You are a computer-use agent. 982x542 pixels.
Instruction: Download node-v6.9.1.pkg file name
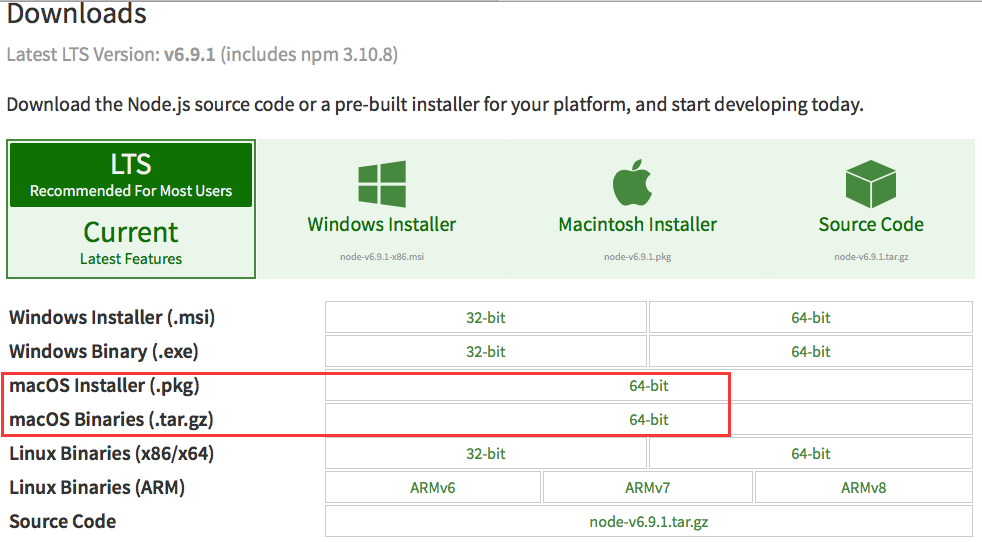click(x=638, y=257)
